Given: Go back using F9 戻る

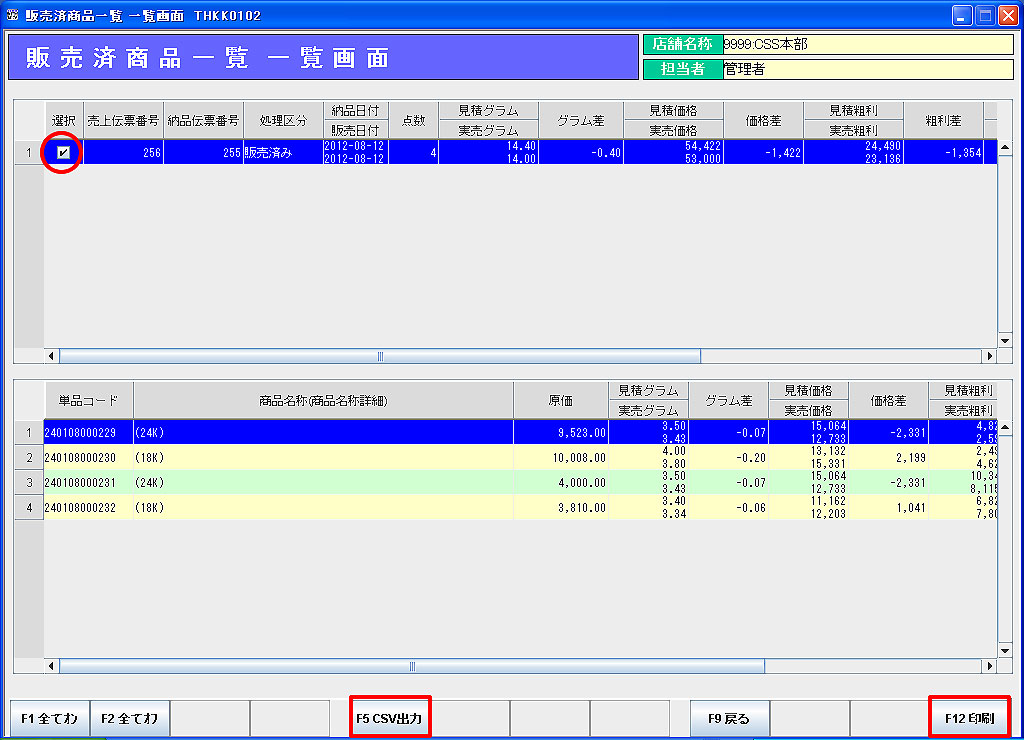Looking at the screenshot, I should tap(729, 718).
